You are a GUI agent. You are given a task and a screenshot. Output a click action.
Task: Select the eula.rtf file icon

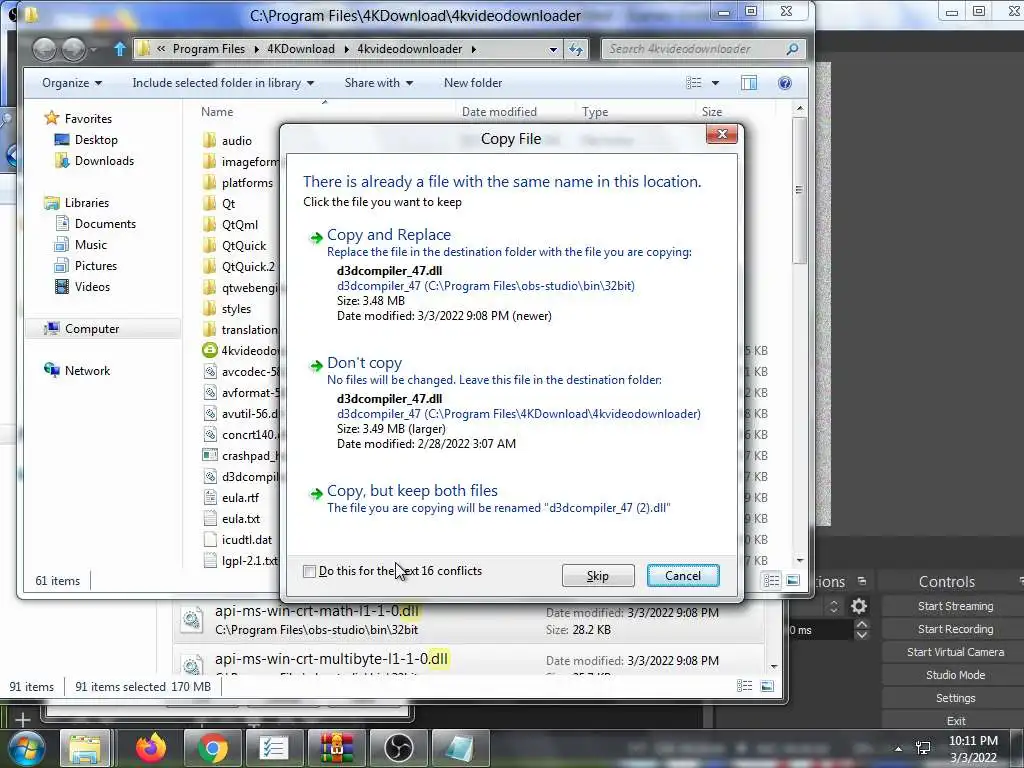[x=210, y=498]
